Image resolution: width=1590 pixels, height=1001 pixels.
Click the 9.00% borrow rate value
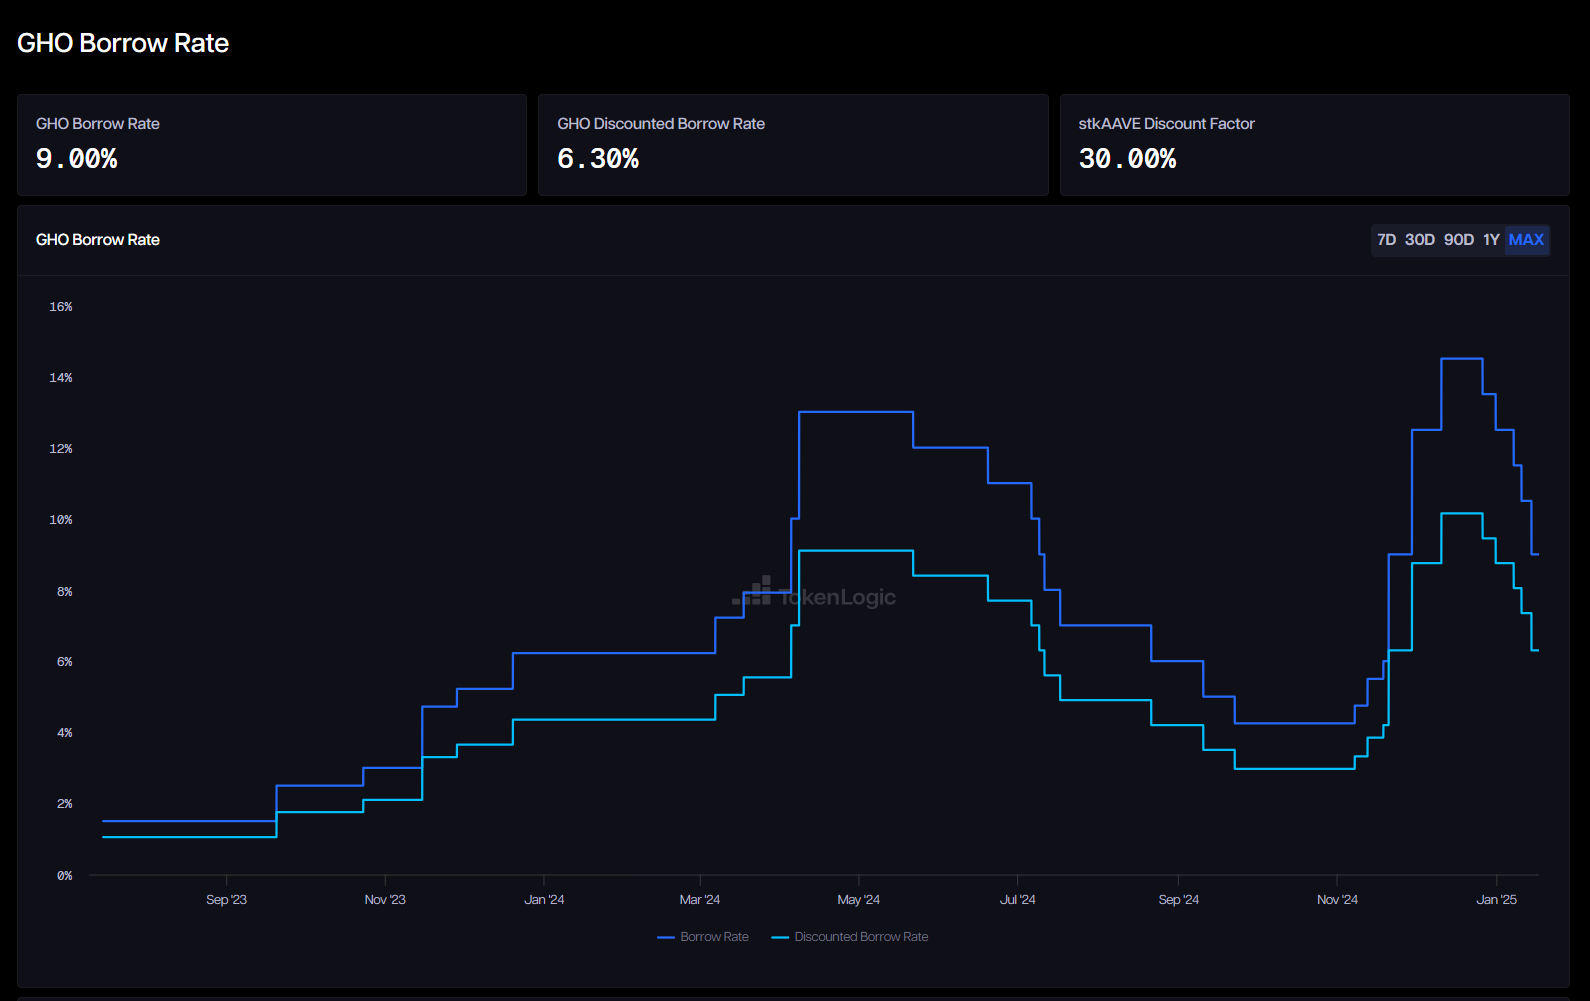click(x=77, y=159)
